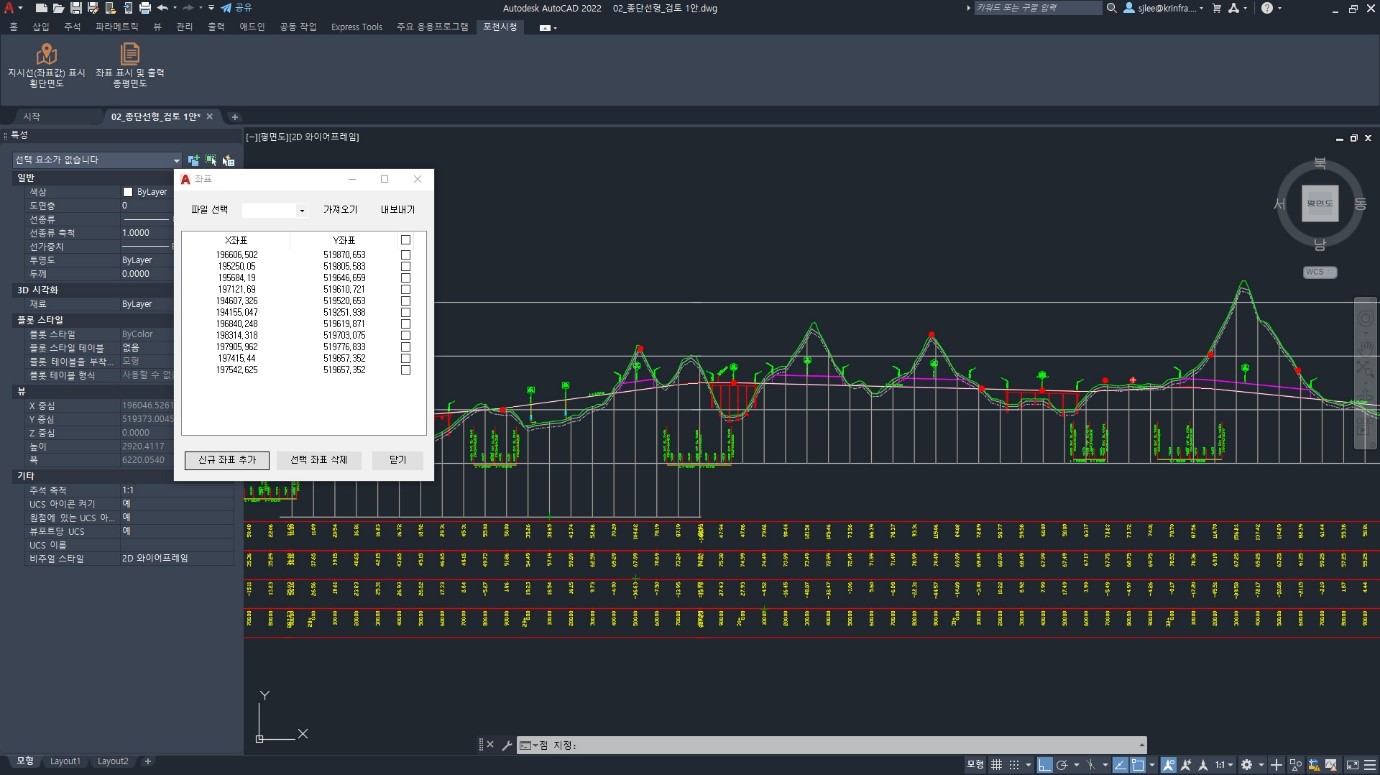This screenshot has width=1380, height=775.
Task: Toggle snap mode dots in status bar
Action: click(x=1015, y=765)
